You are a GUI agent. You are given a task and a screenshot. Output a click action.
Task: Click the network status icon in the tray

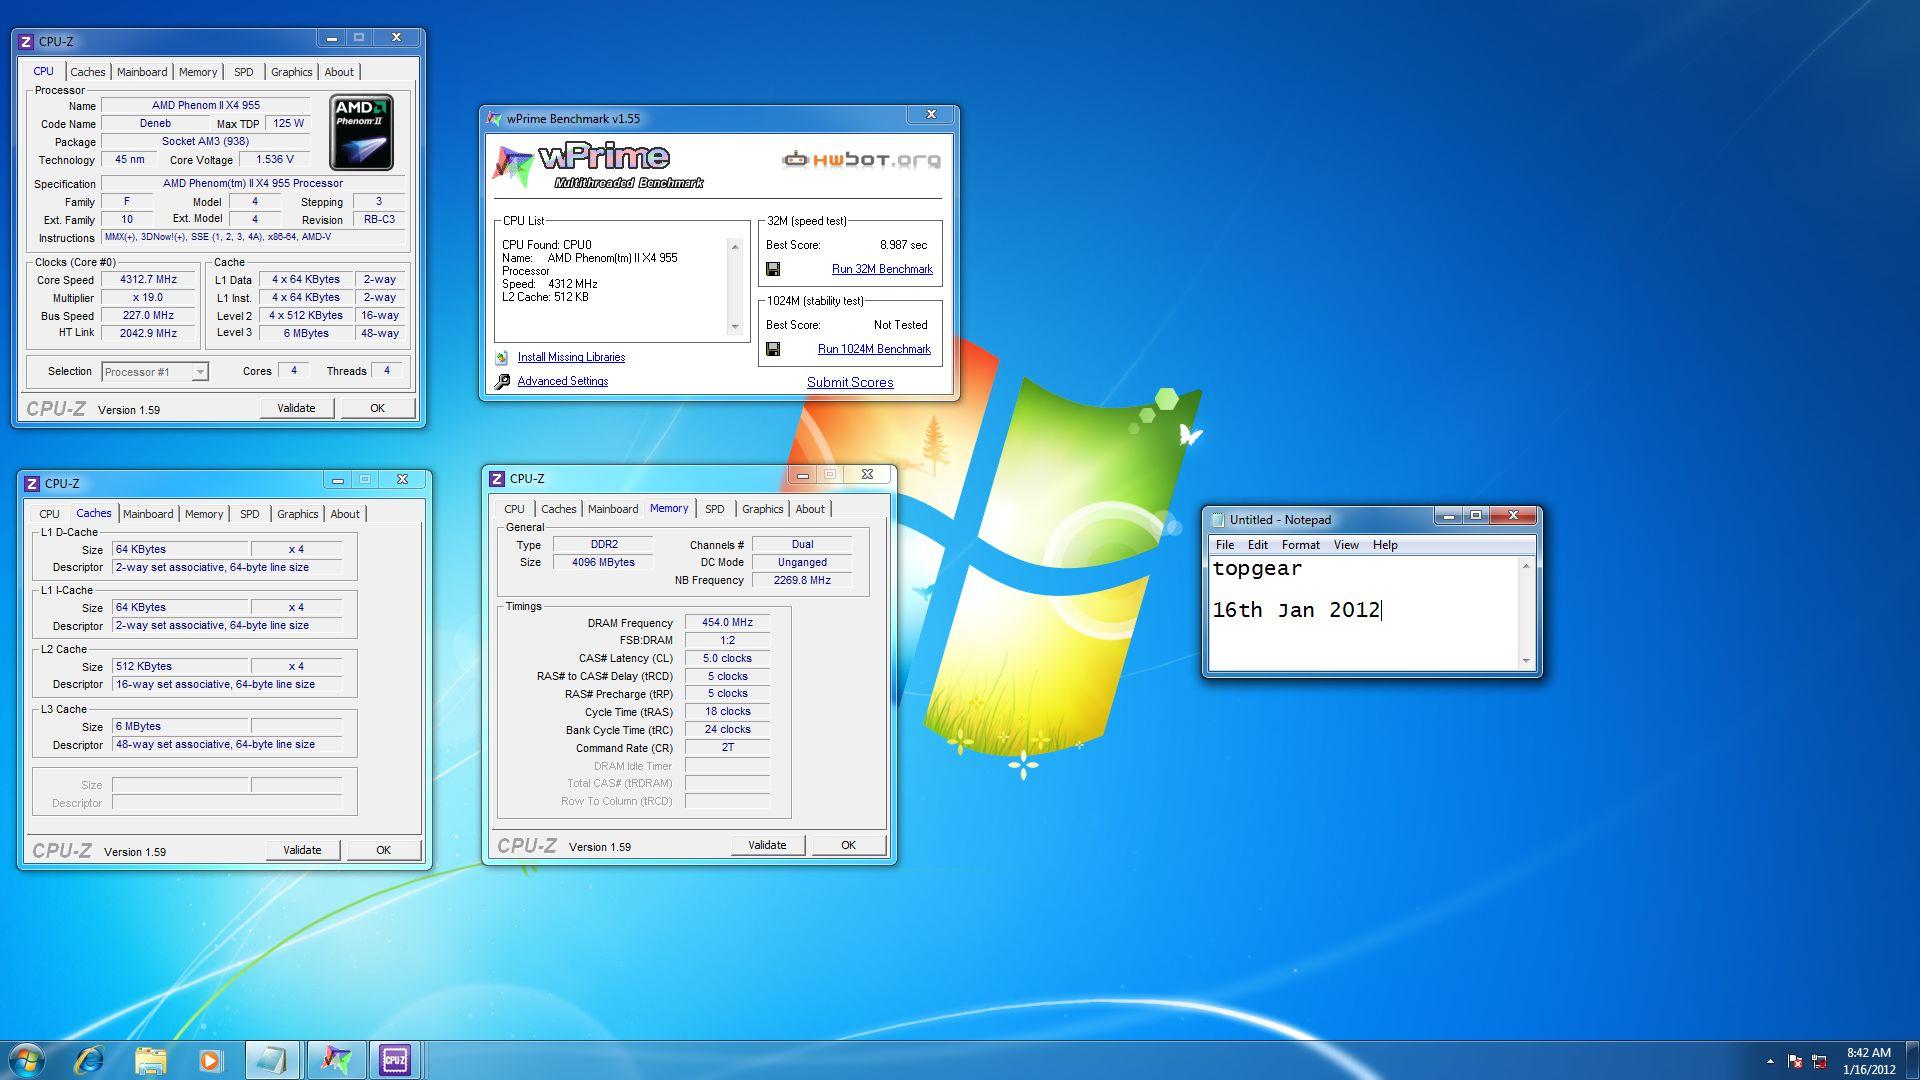coord(1819,1061)
